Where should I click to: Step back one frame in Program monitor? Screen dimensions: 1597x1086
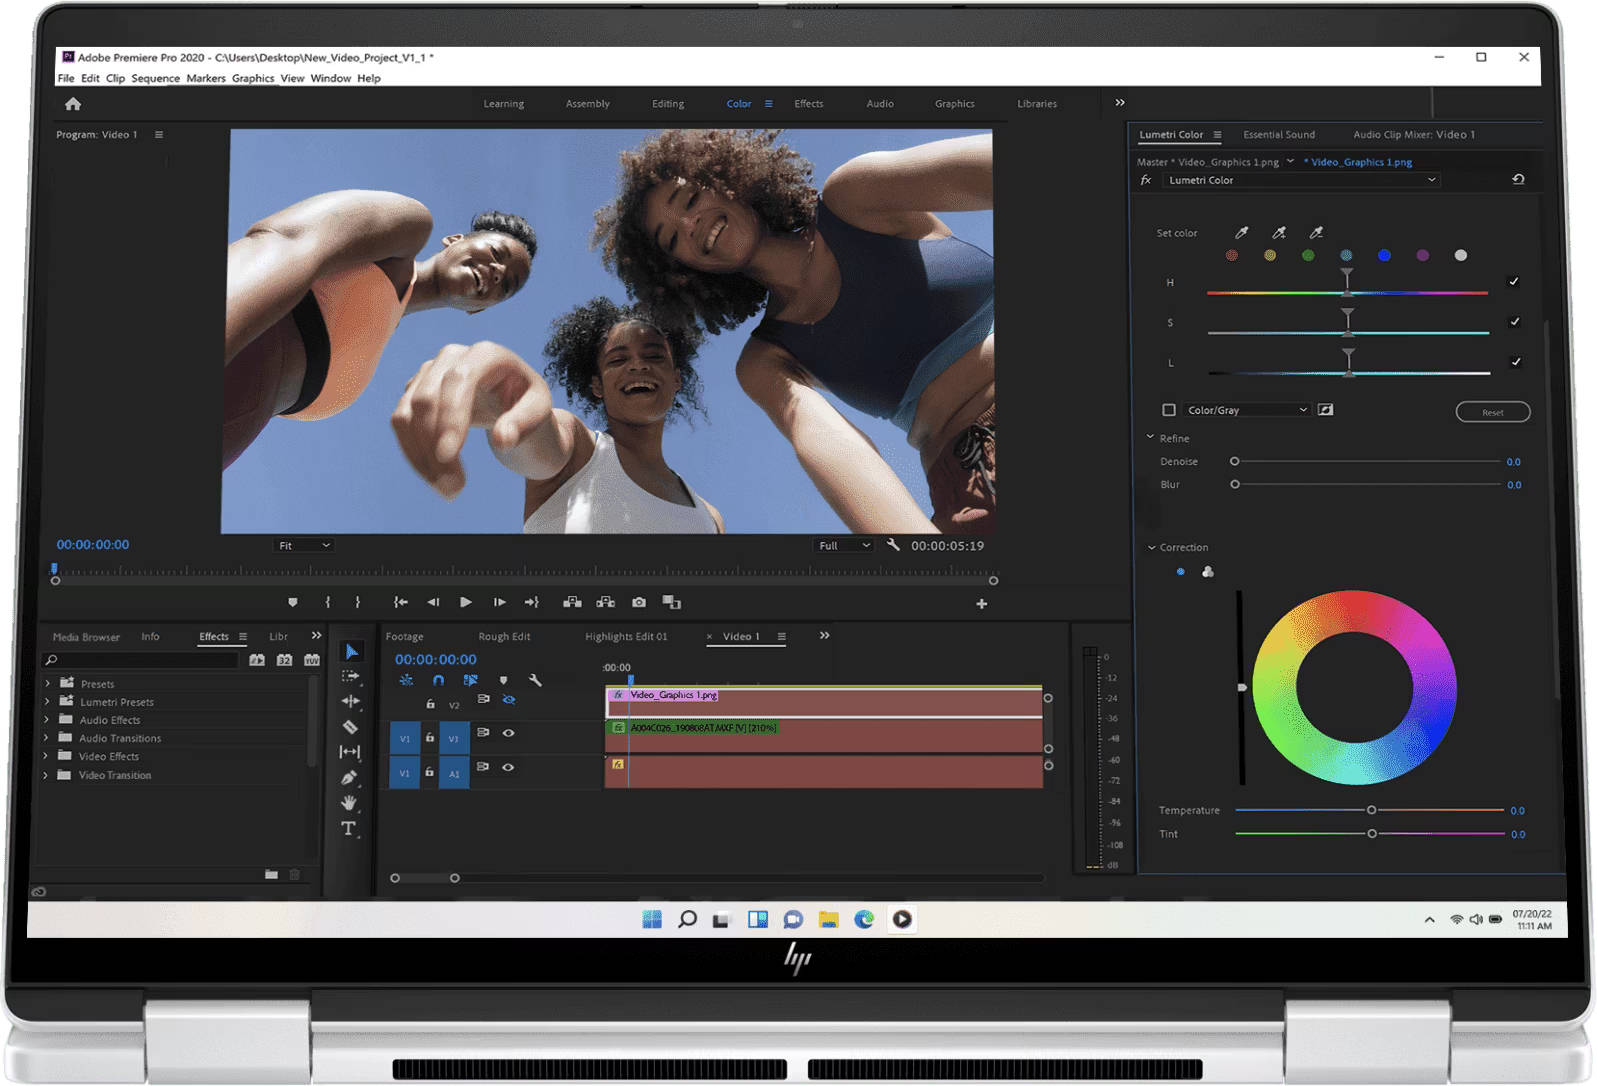point(433,602)
